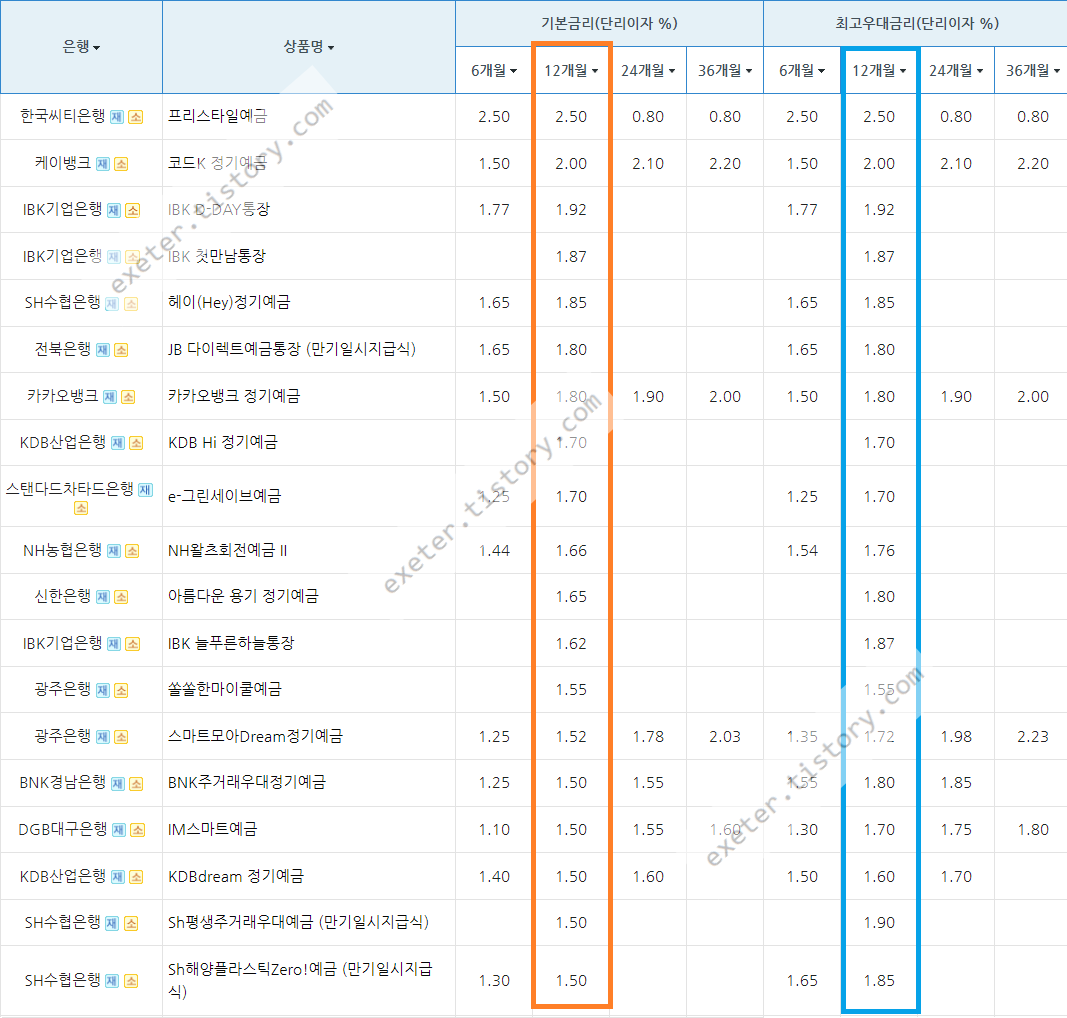Viewport: 1067px width, 1018px height.
Task: Sort by 24개월 under 기본금리
Action: point(648,70)
